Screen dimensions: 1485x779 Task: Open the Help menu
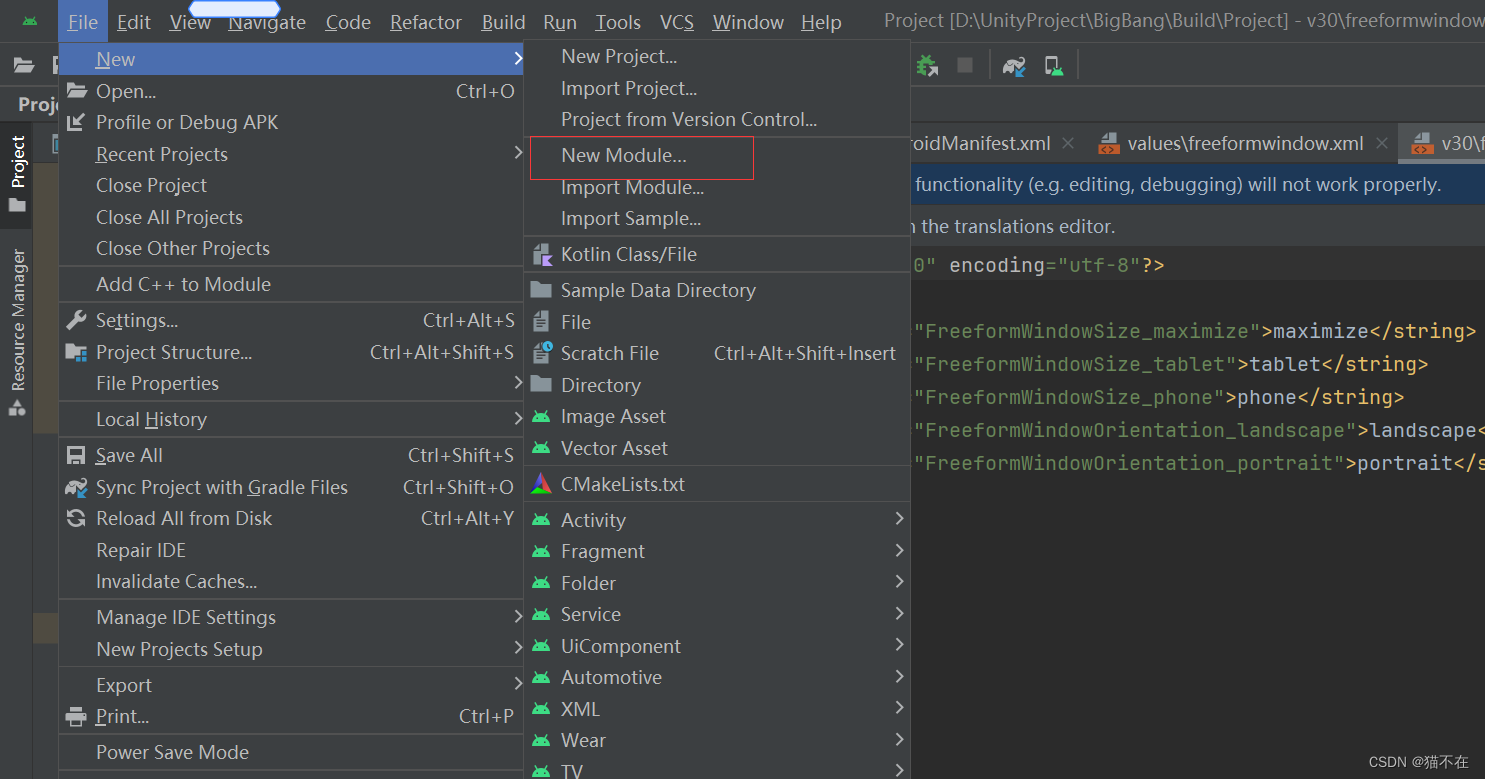coord(821,22)
